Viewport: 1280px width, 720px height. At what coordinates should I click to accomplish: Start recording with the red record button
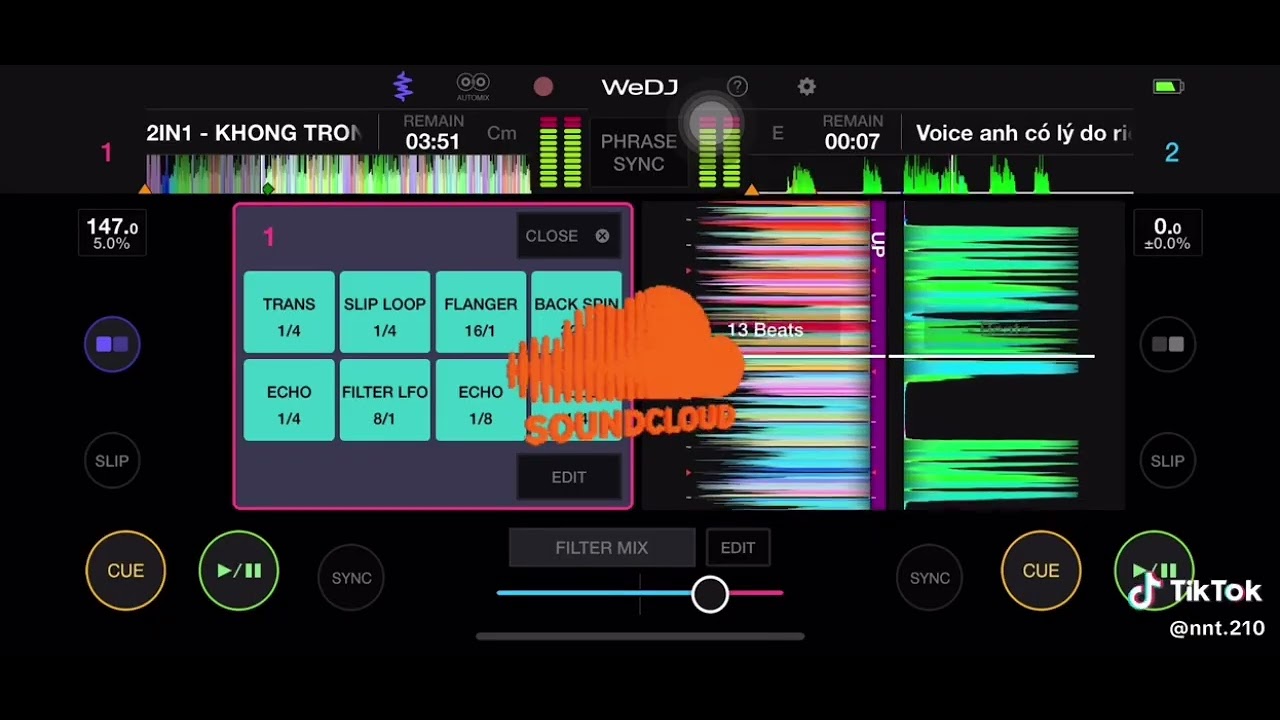coord(543,87)
